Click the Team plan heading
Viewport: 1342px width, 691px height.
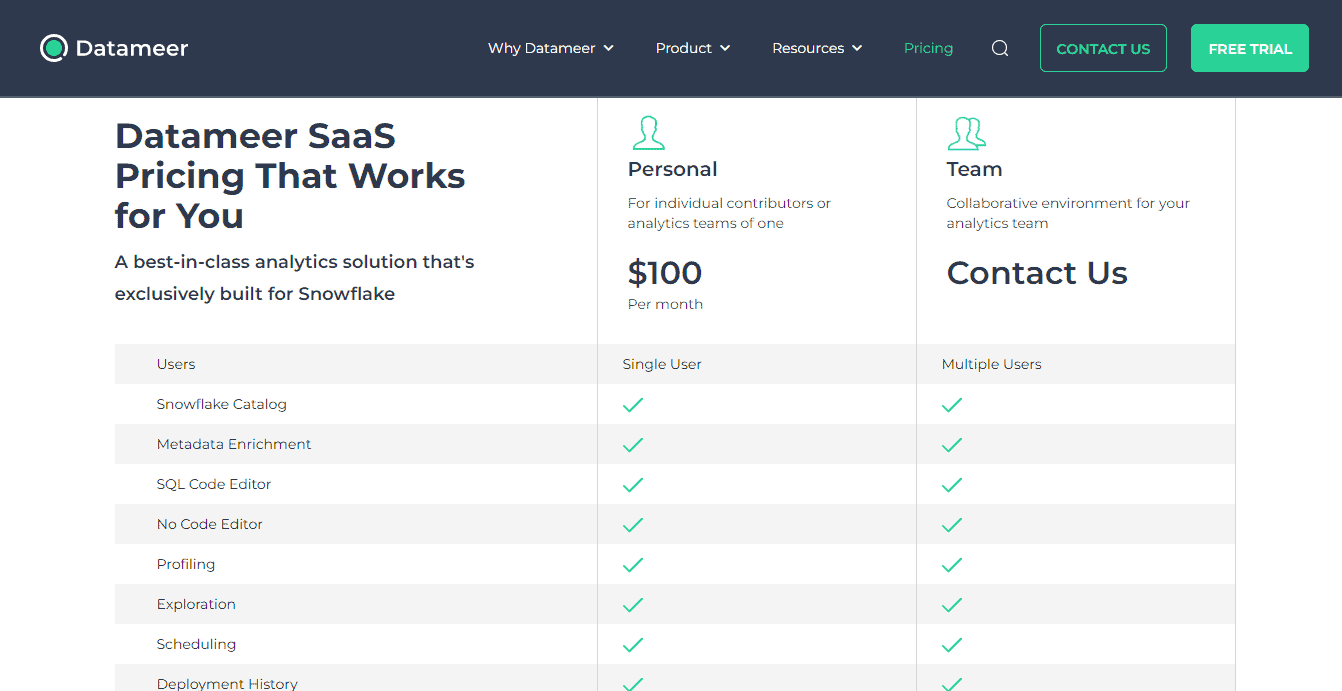(x=974, y=169)
